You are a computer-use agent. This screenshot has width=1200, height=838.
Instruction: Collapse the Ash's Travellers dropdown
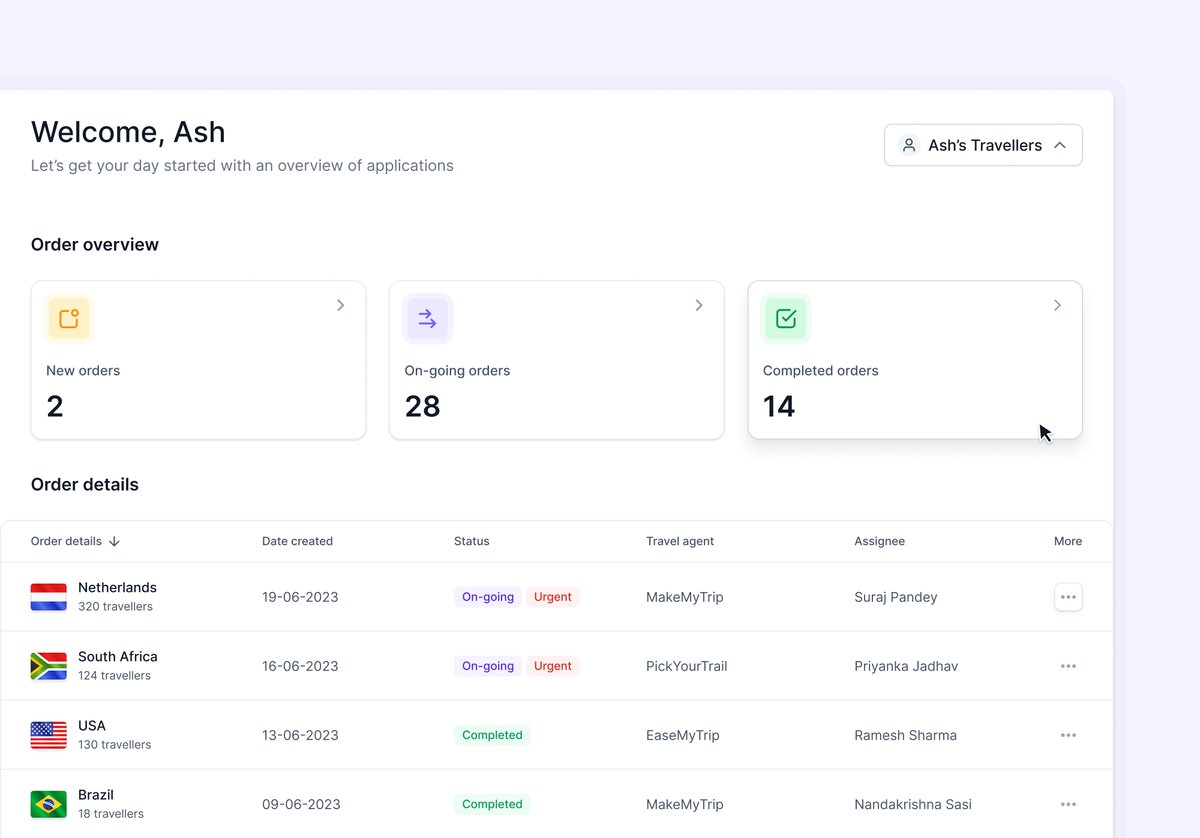[1060, 144]
